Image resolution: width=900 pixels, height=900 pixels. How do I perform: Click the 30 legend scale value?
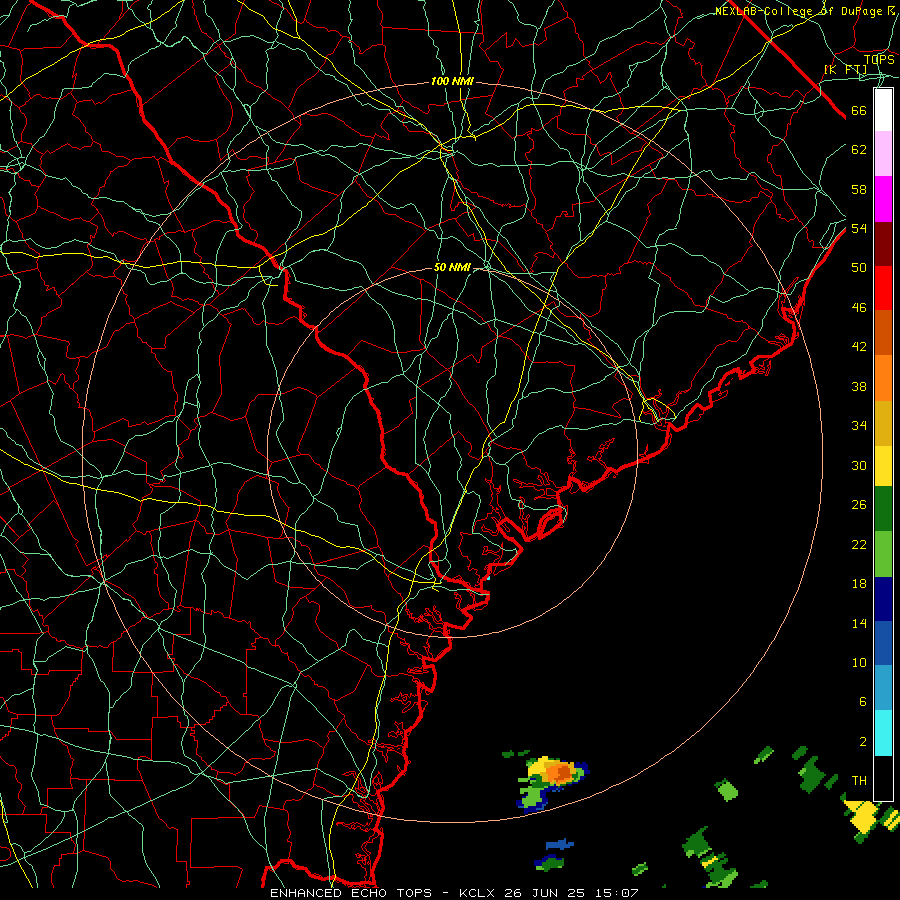[859, 465]
